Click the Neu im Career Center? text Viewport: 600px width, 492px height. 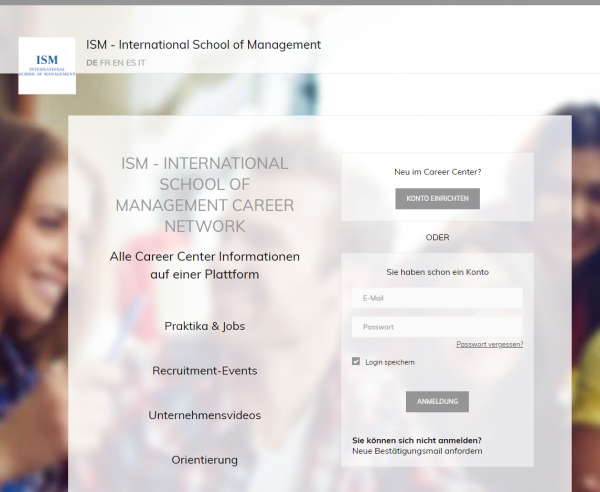click(437, 172)
